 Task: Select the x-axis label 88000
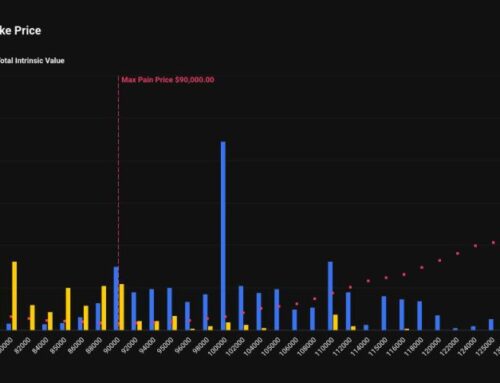(x=94, y=346)
